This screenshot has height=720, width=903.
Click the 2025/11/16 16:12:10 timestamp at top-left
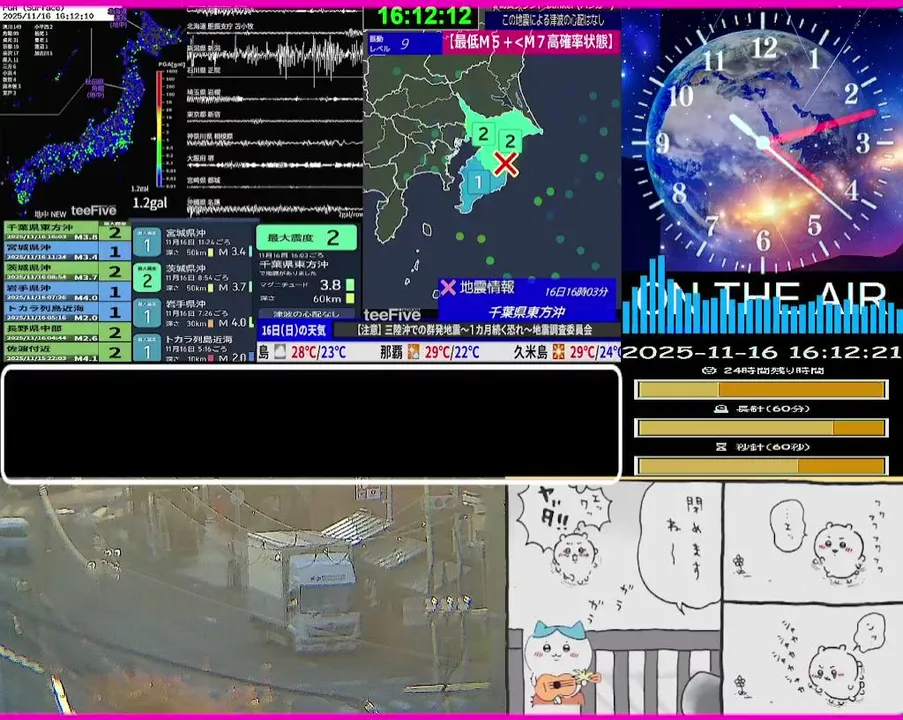click(x=48, y=16)
